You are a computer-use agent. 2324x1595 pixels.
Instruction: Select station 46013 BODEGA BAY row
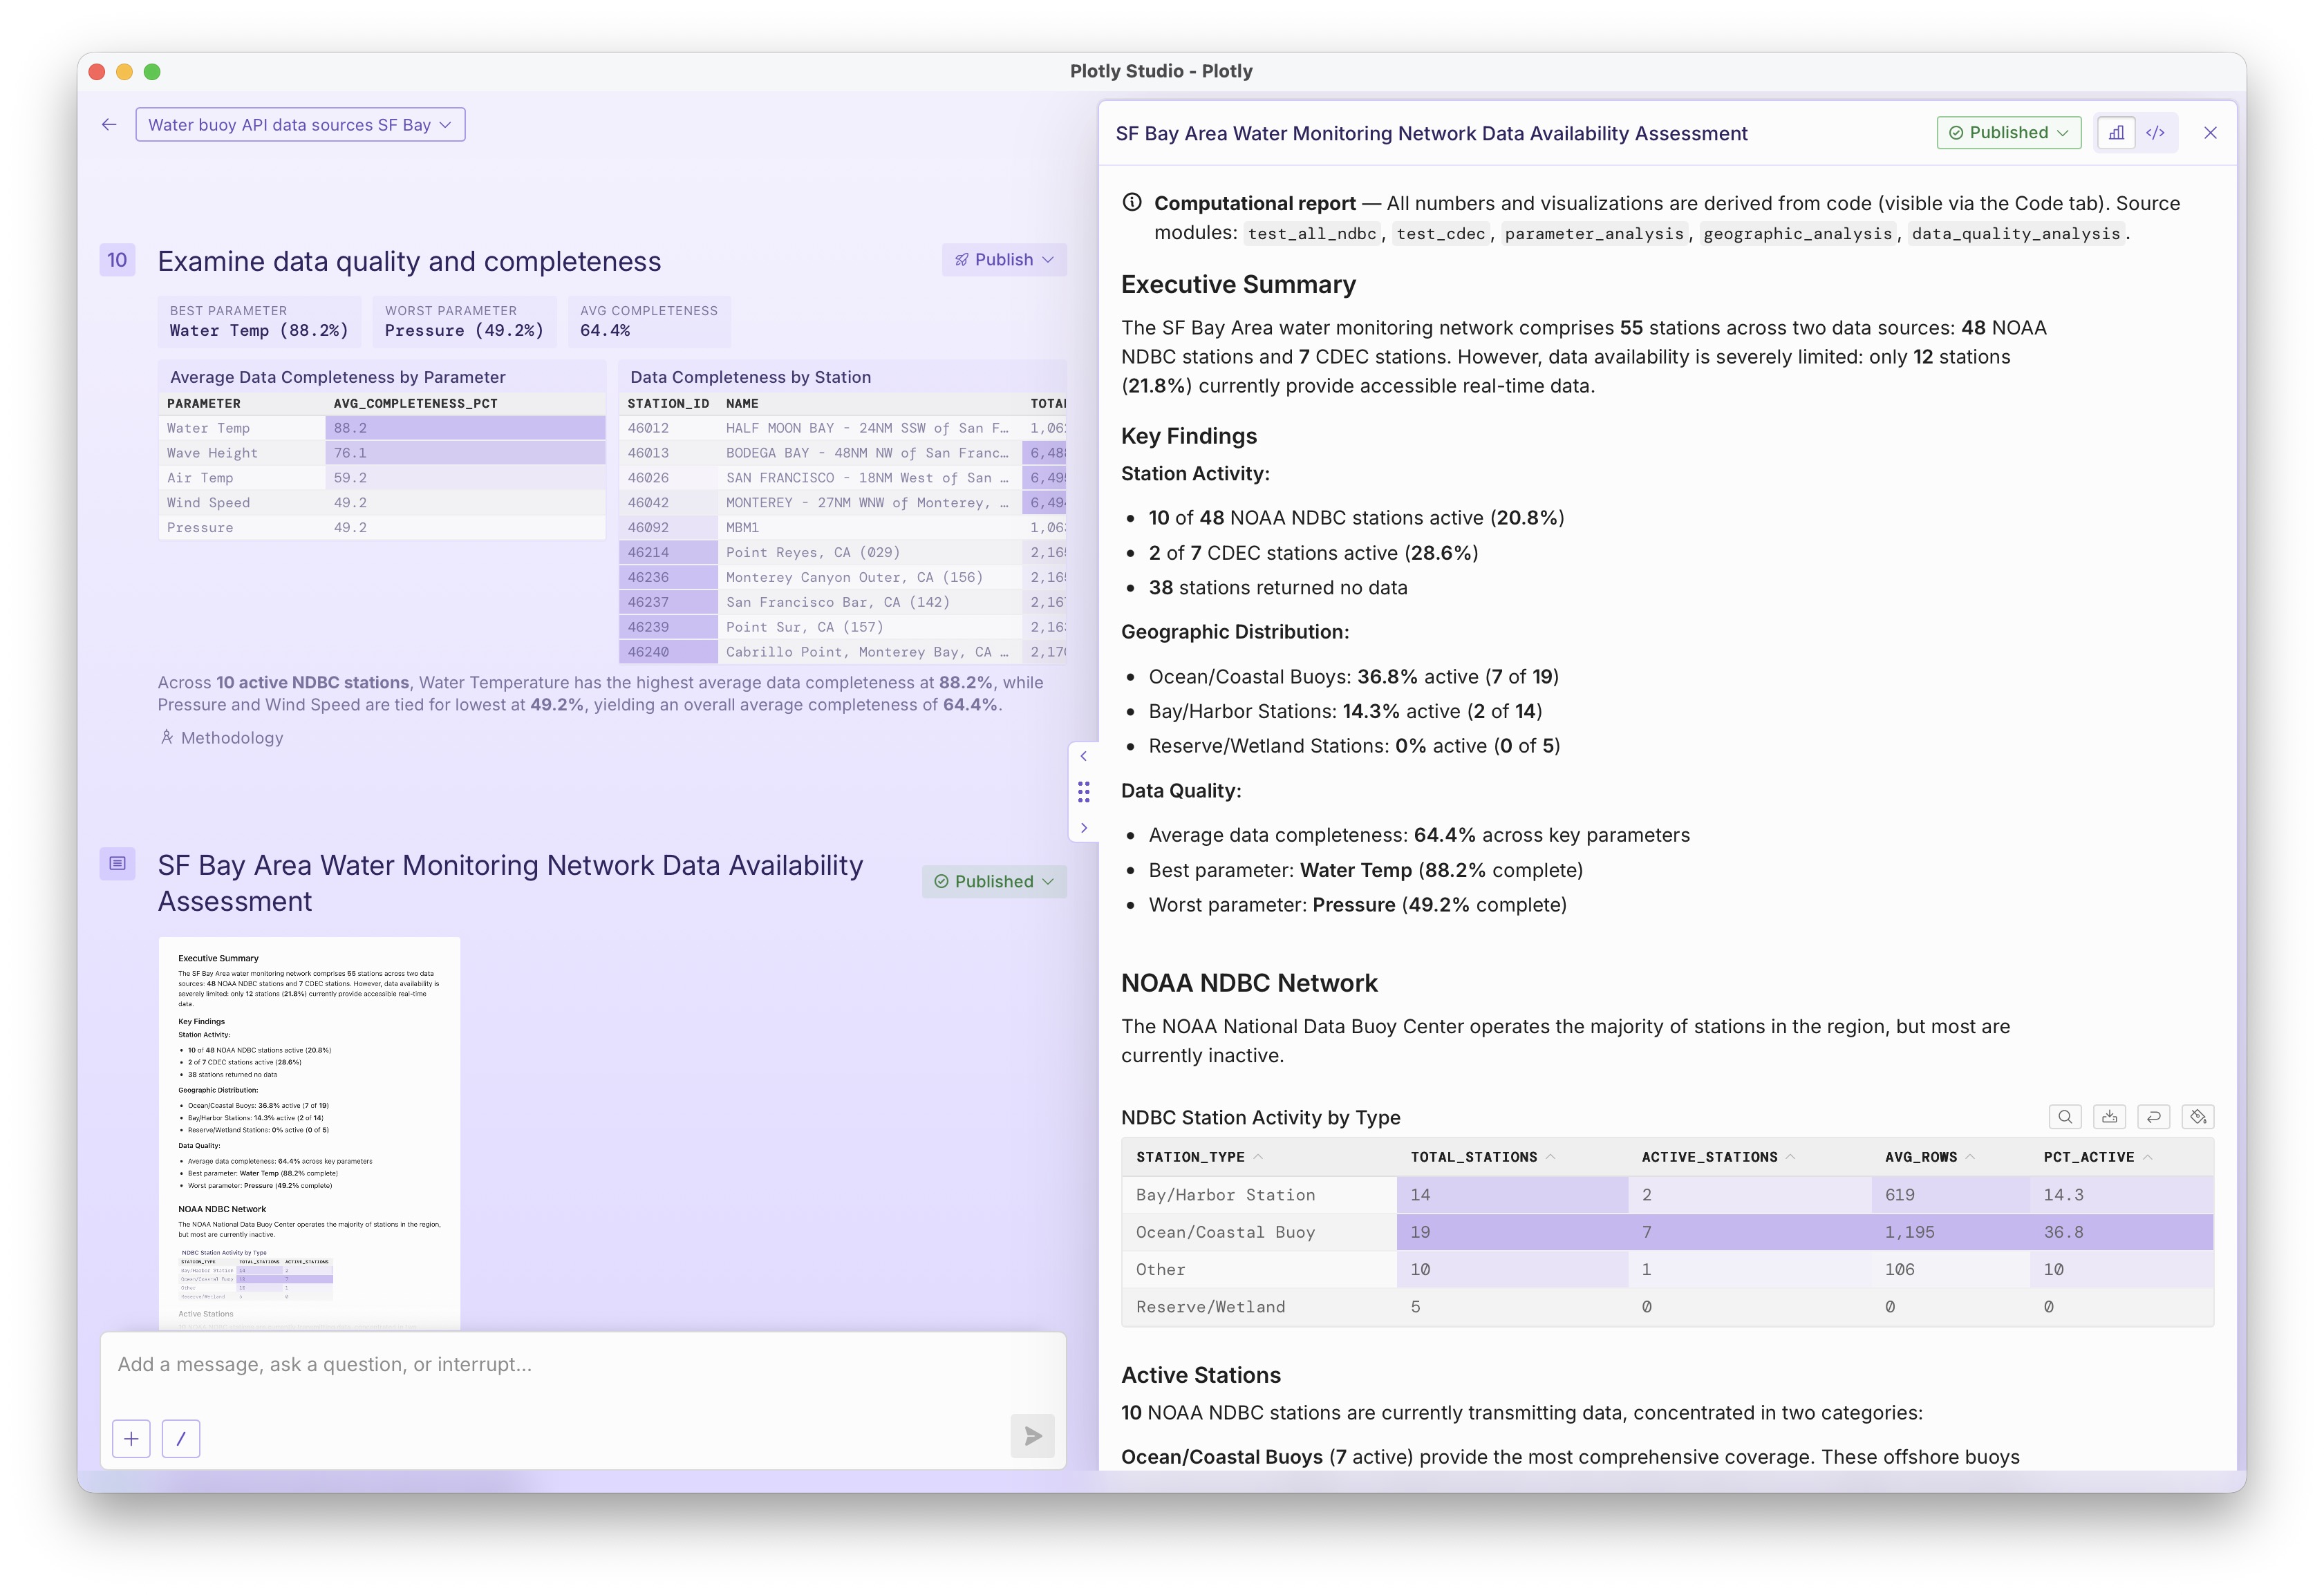point(843,453)
